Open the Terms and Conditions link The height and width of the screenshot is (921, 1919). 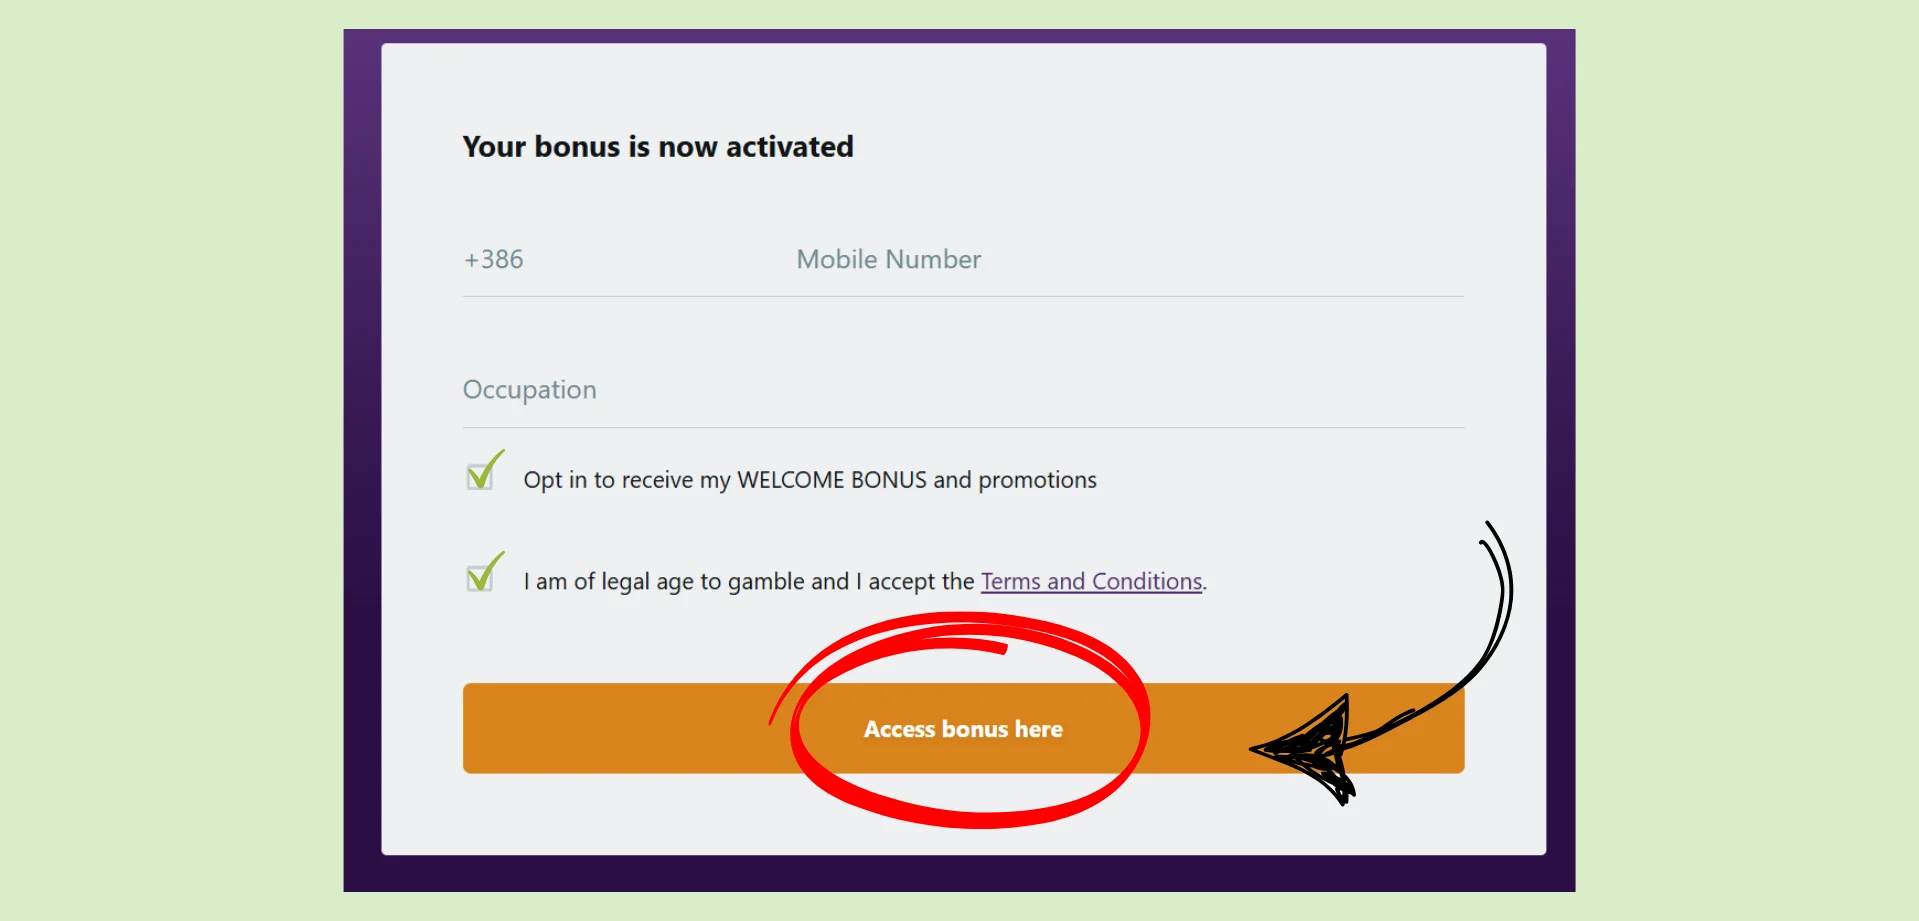click(1091, 581)
